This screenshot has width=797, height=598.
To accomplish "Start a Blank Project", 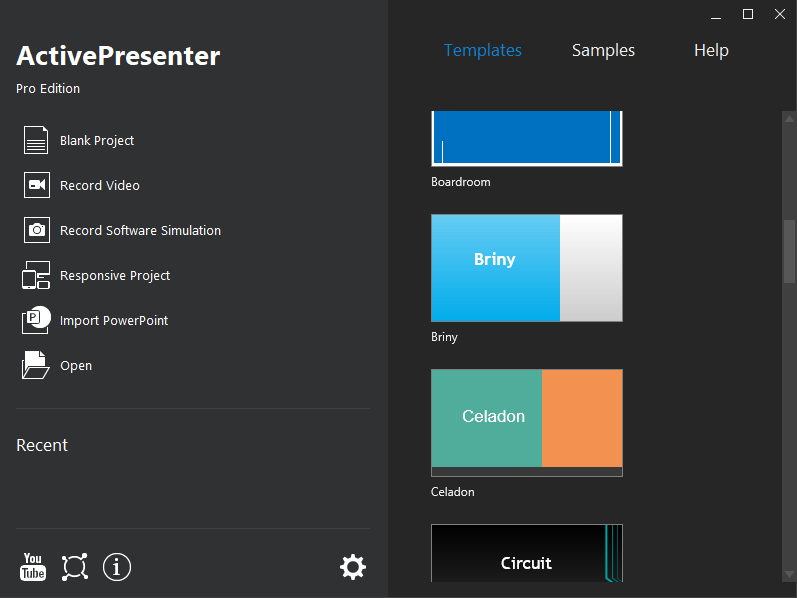I will [x=97, y=140].
